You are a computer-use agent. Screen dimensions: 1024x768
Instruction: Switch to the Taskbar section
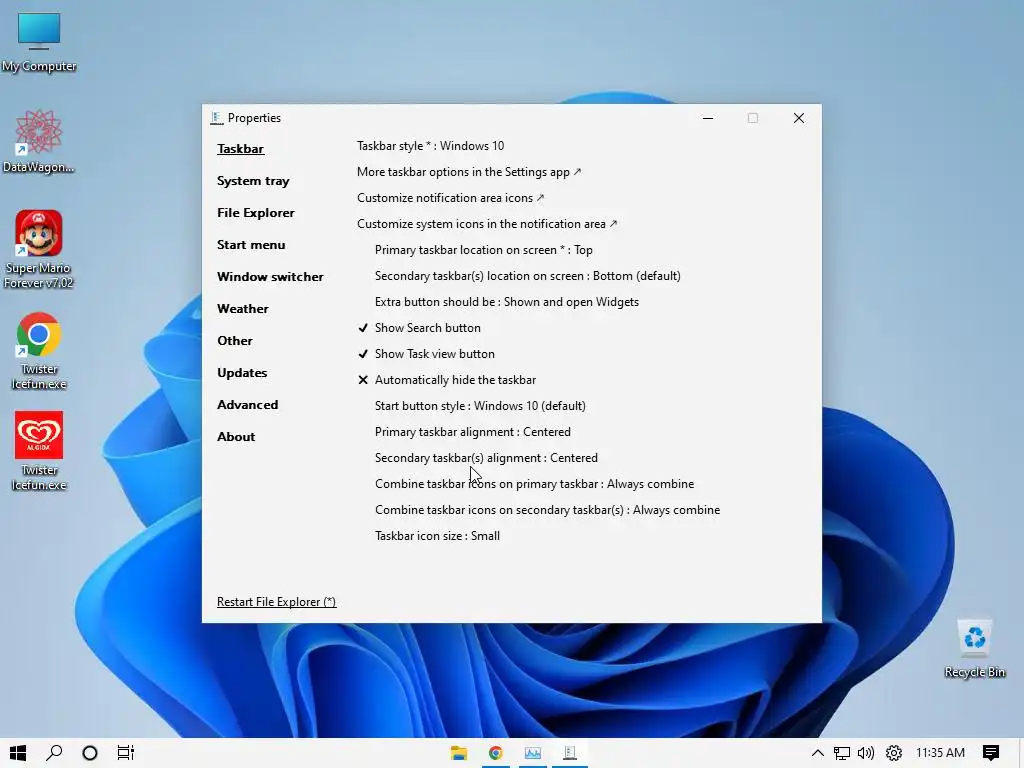240,149
